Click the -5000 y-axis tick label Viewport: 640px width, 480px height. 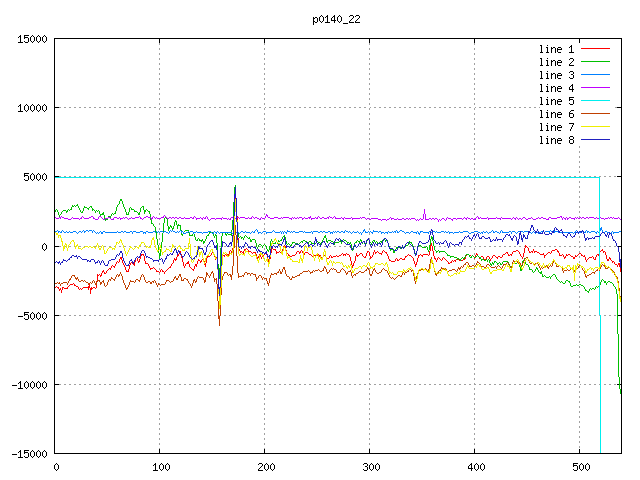pyautogui.click(x=31, y=316)
